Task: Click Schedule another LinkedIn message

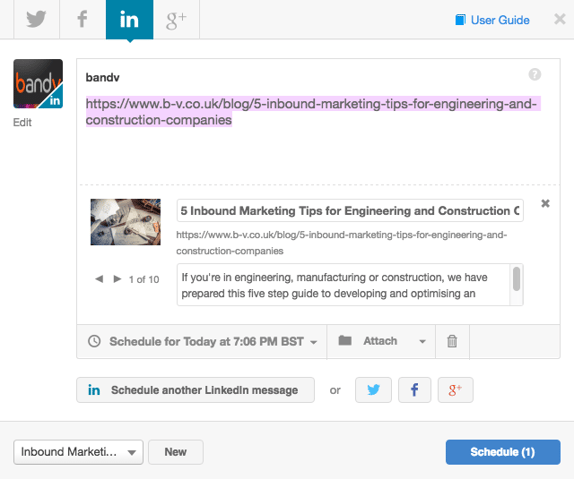Action: pyautogui.click(x=195, y=390)
